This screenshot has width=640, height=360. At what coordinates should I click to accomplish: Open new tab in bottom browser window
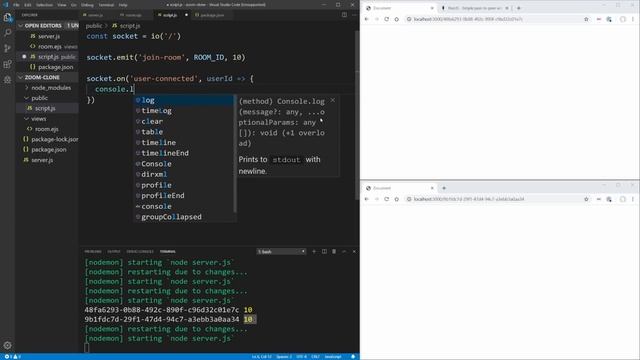click(444, 188)
